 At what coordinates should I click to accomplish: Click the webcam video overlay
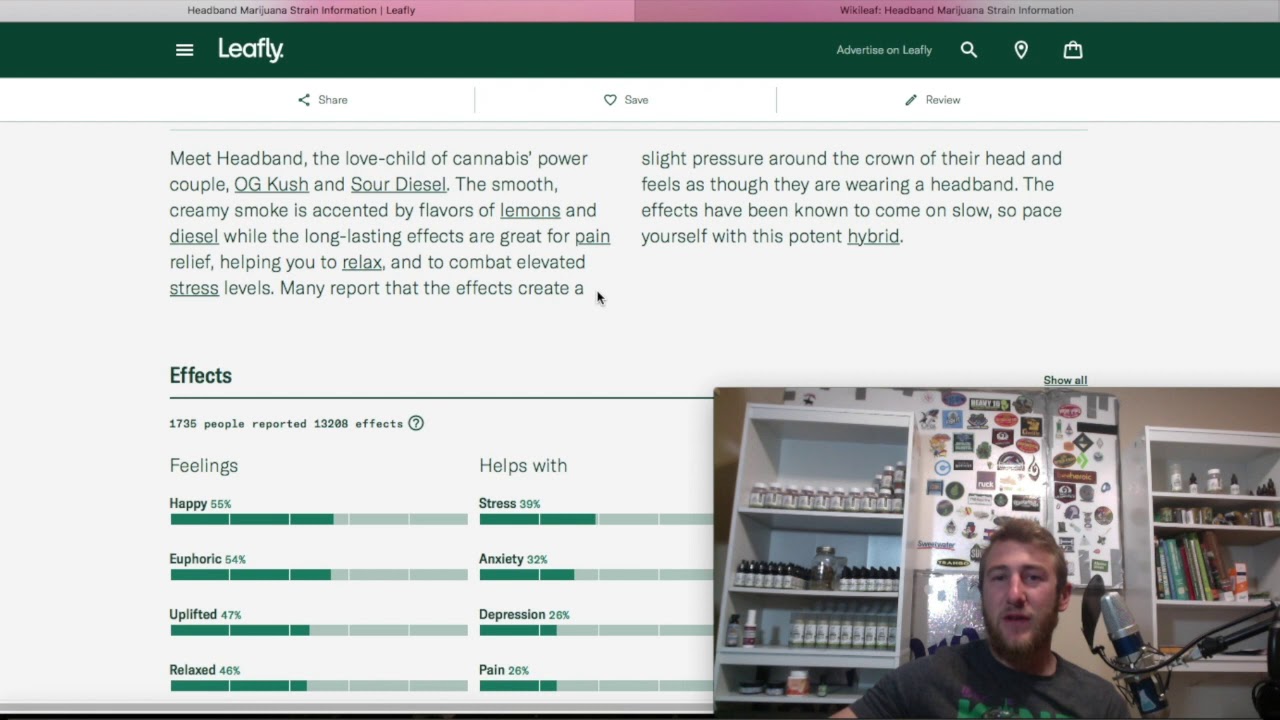tap(997, 552)
